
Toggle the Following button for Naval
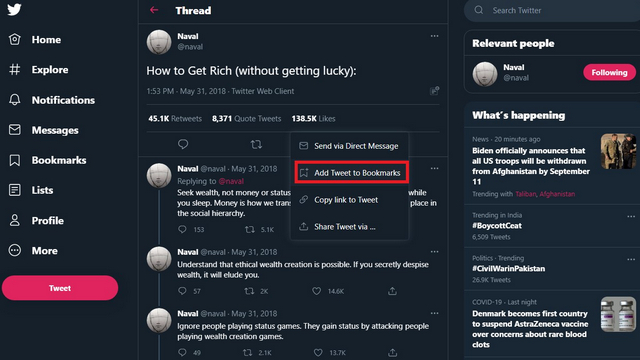point(609,72)
